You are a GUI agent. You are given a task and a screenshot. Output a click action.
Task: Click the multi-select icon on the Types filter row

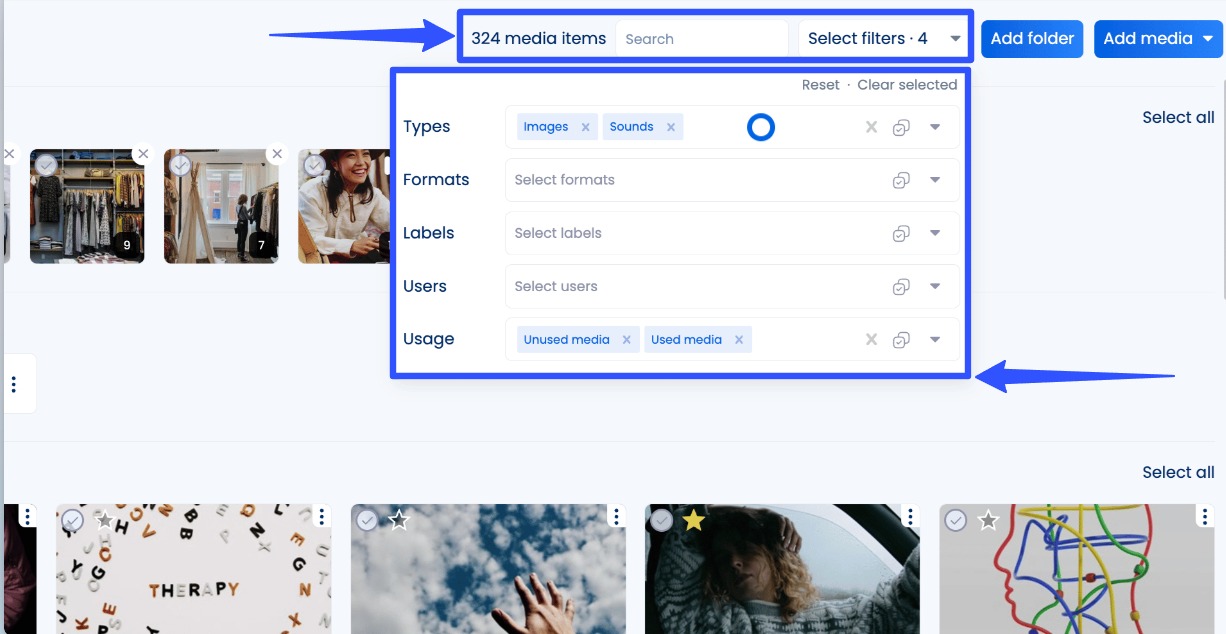901,126
